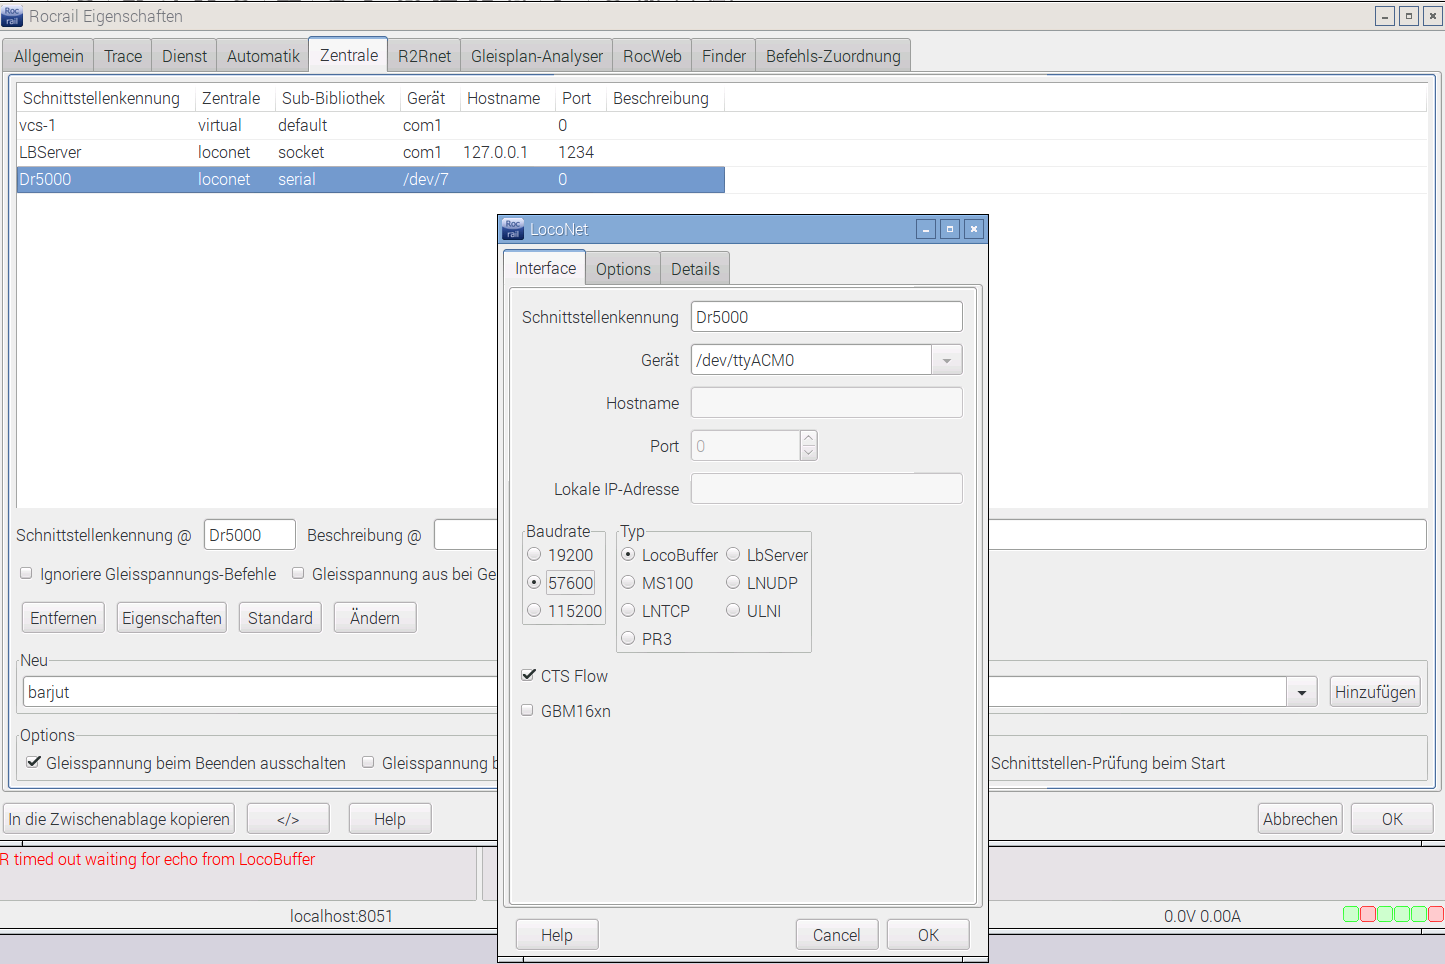Click the Schnittstellenkennung @ field in main window
1445x964 pixels.
tap(250, 535)
